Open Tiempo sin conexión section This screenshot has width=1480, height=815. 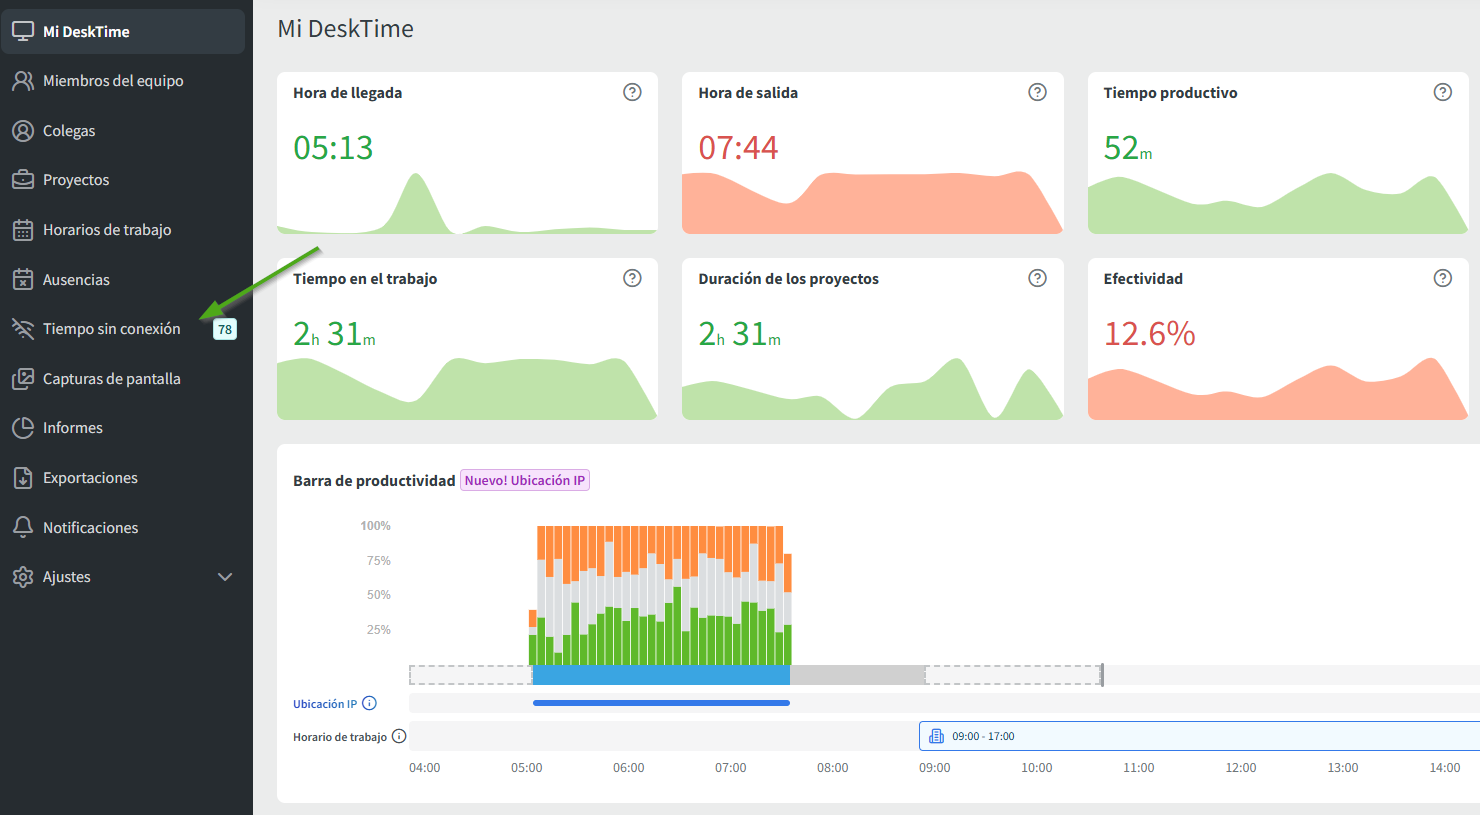pyautogui.click(x=111, y=329)
